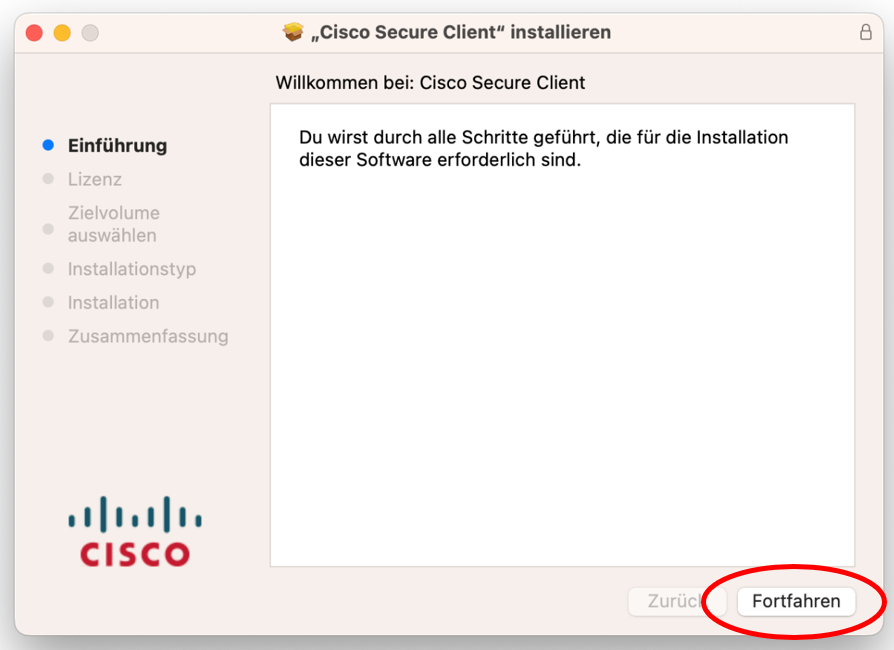Click the blue bullet beside Einführung
Image resolution: width=894 pixels, height=650 pixels.
click(x=48, y=145)
